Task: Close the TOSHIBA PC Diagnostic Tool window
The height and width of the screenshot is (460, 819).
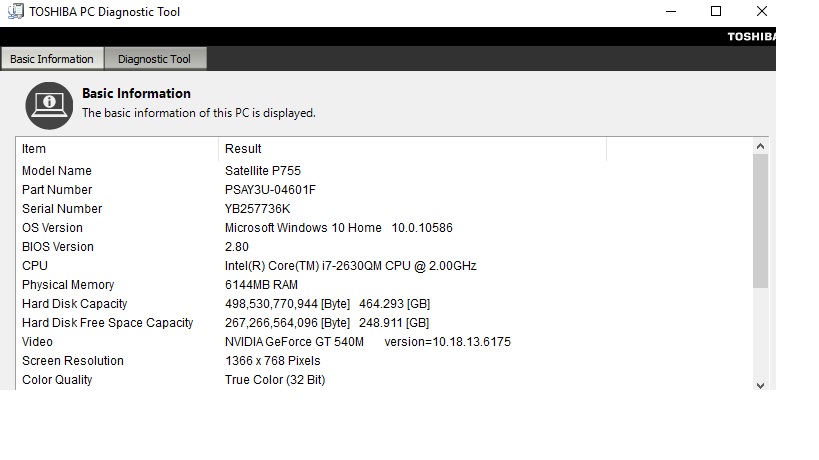Action: pyautogui.click(x=762, y=11)
